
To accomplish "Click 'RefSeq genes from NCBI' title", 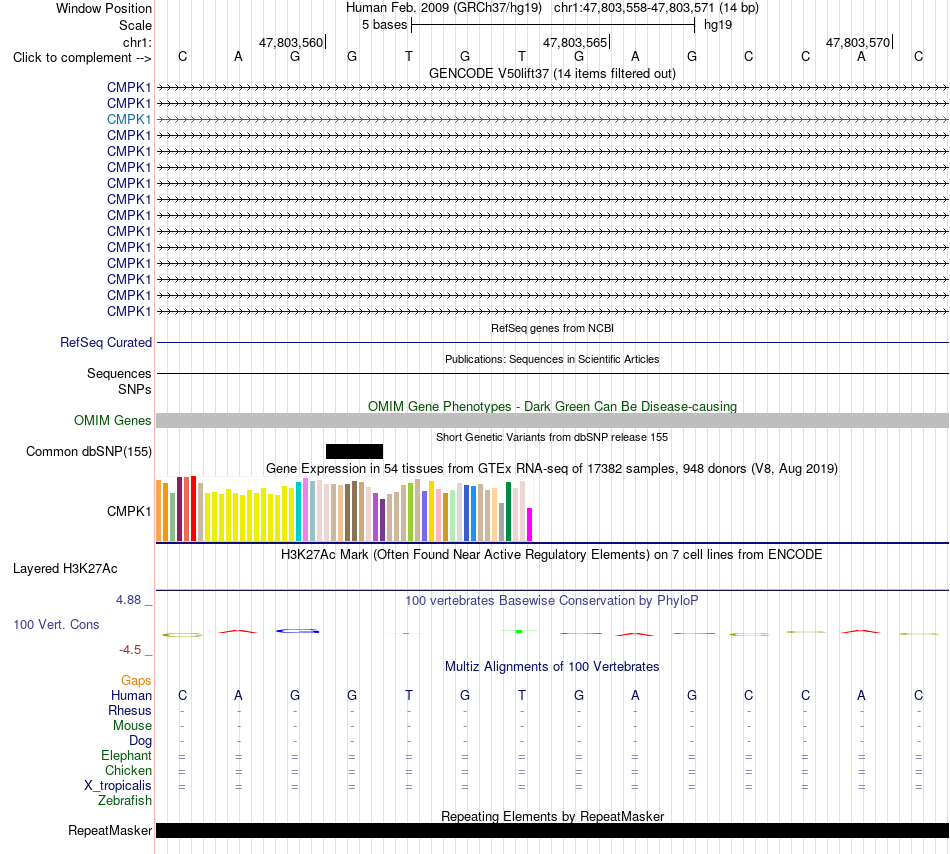I will [x=552, y=328].
